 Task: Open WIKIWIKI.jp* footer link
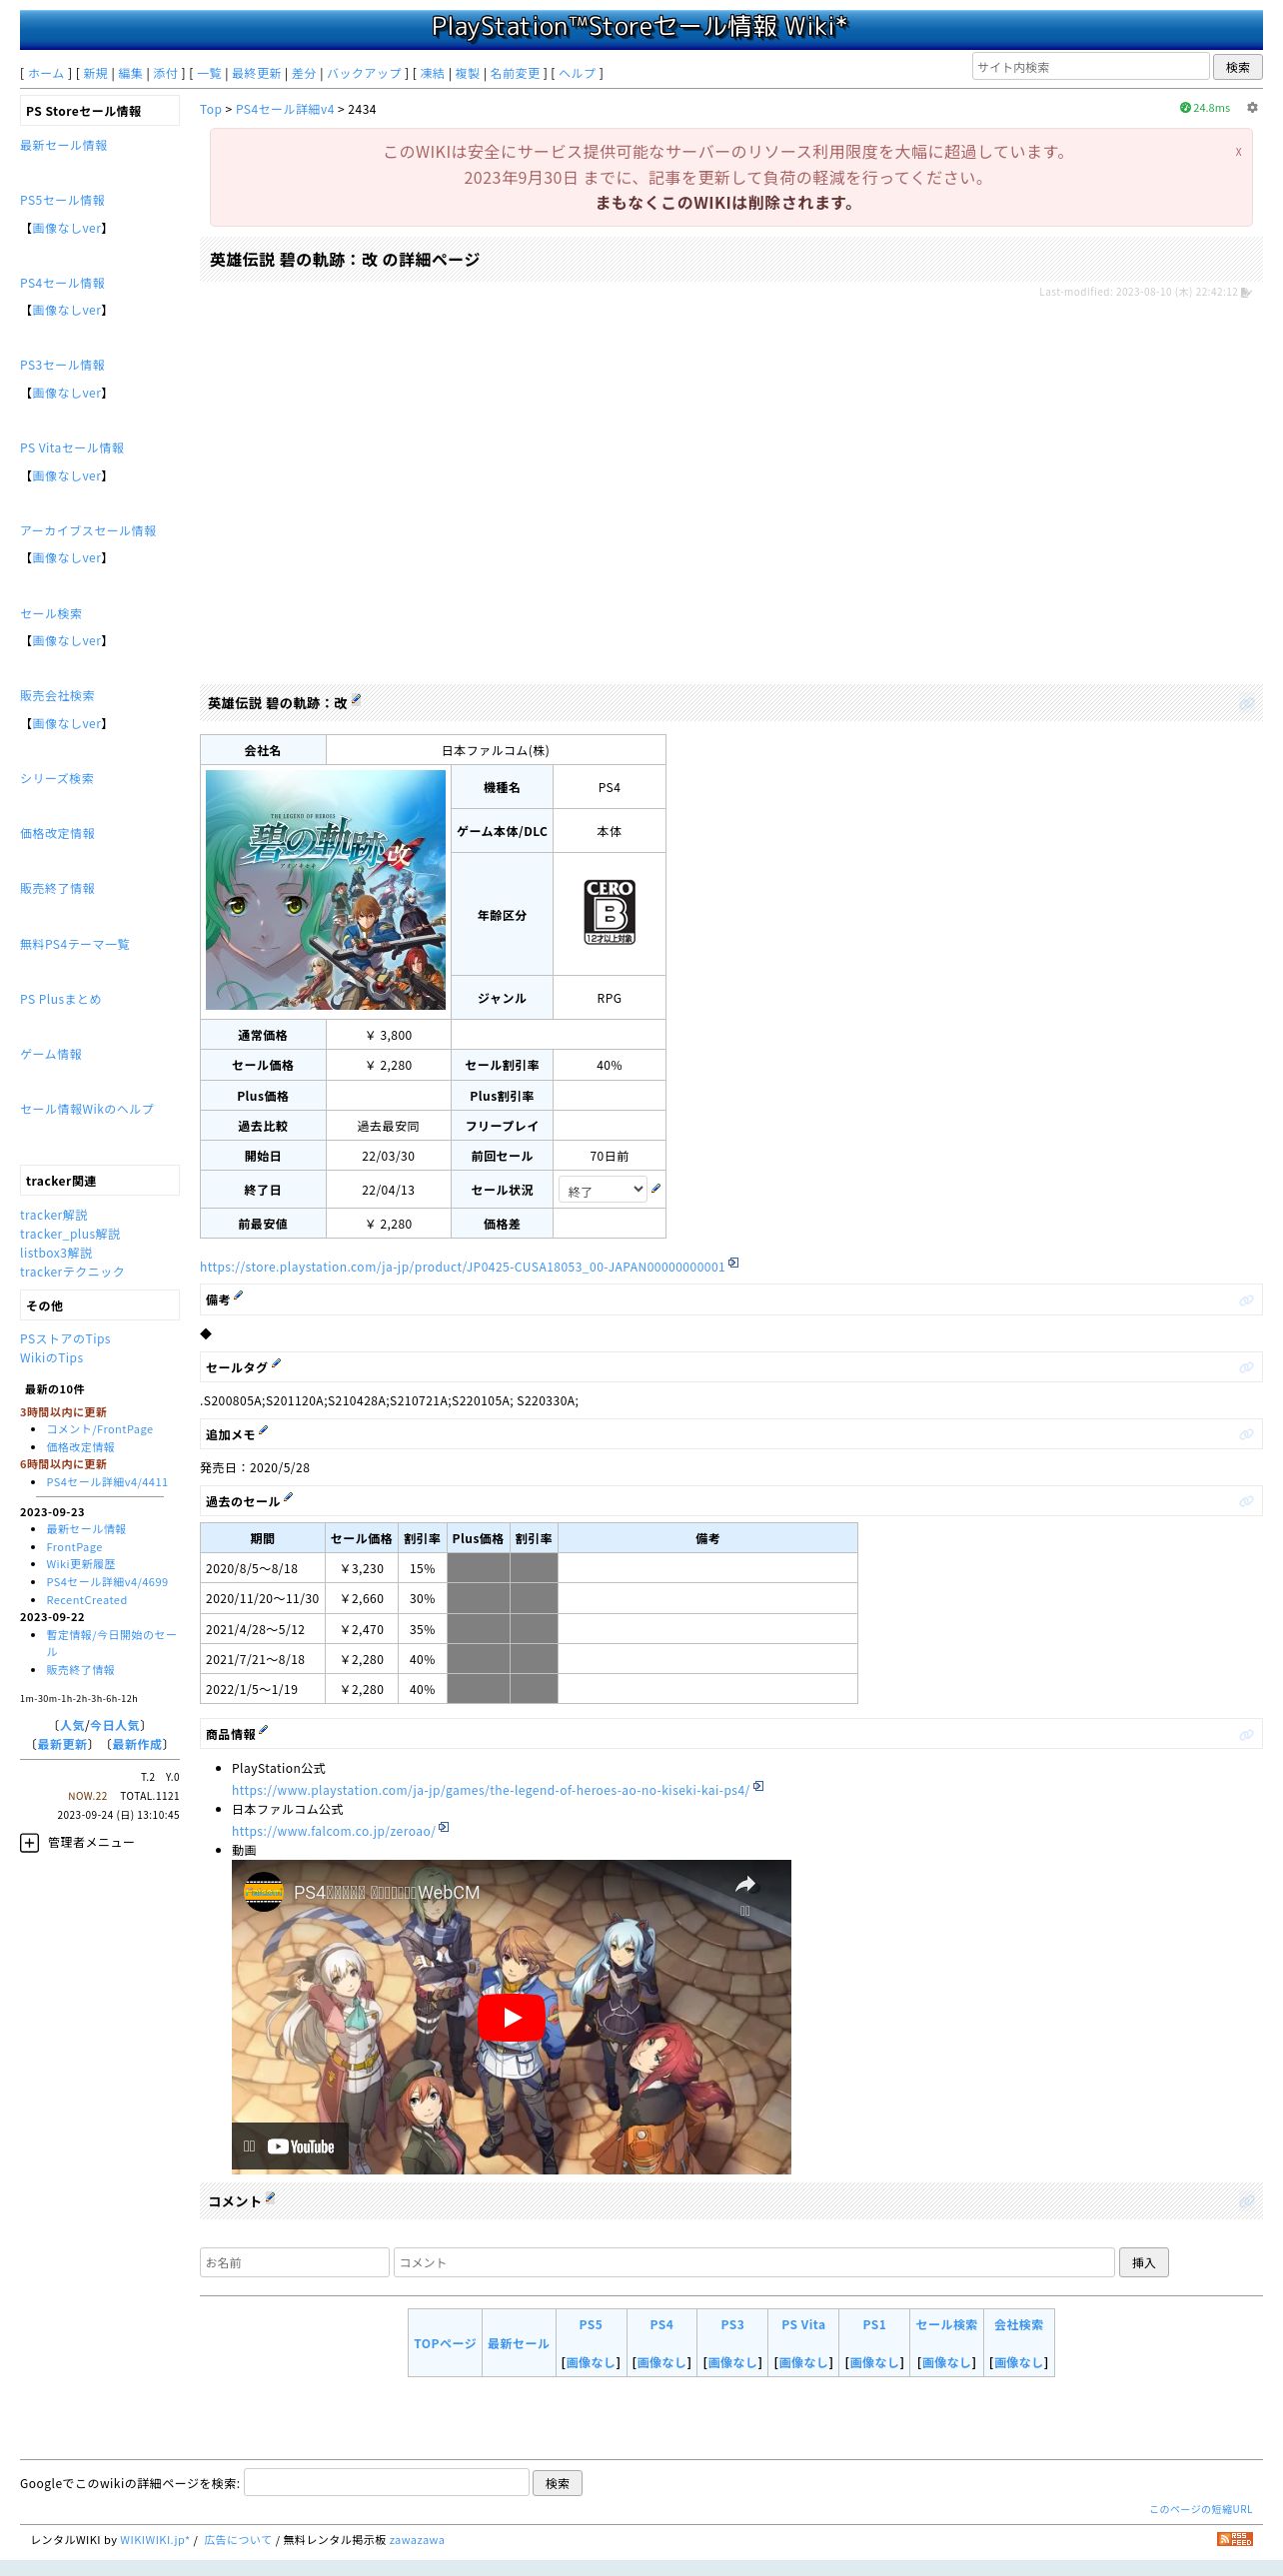[x=155, y=2539]
